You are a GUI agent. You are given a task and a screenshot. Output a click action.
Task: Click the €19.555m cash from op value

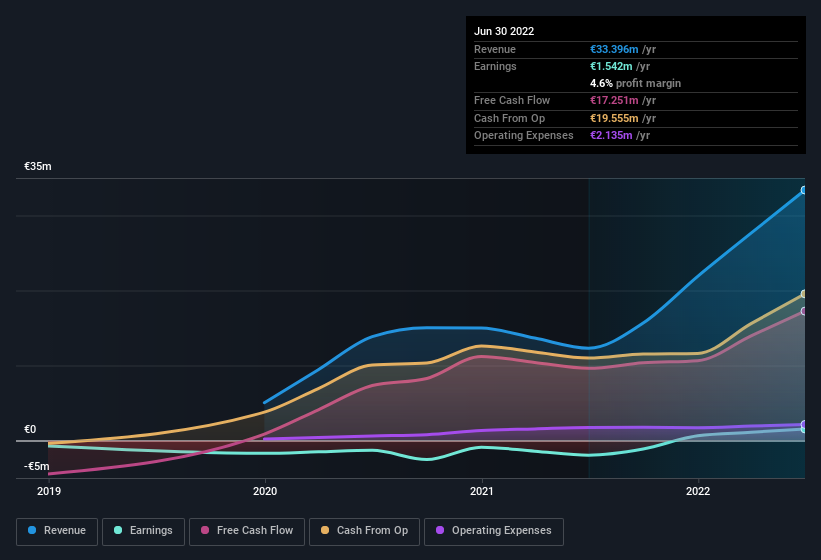[x=614, y=118]
